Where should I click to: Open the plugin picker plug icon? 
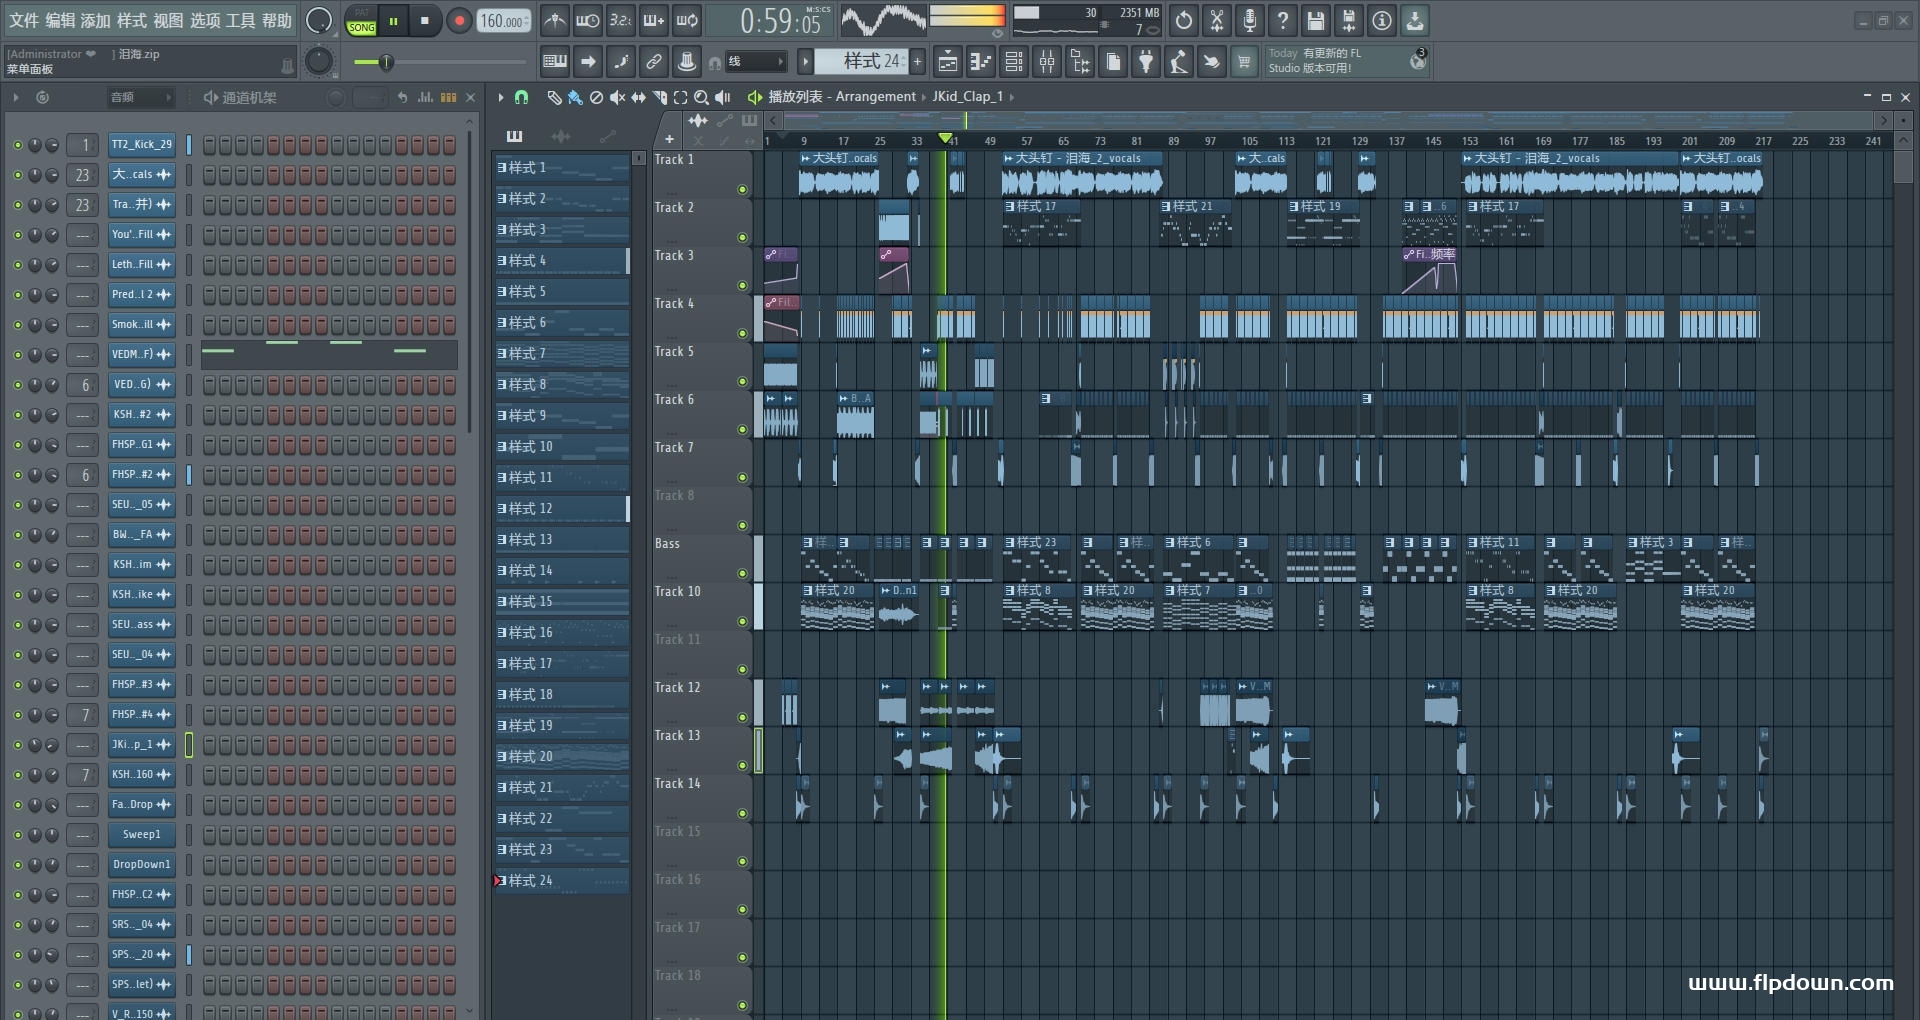(x=1146, y=62)
